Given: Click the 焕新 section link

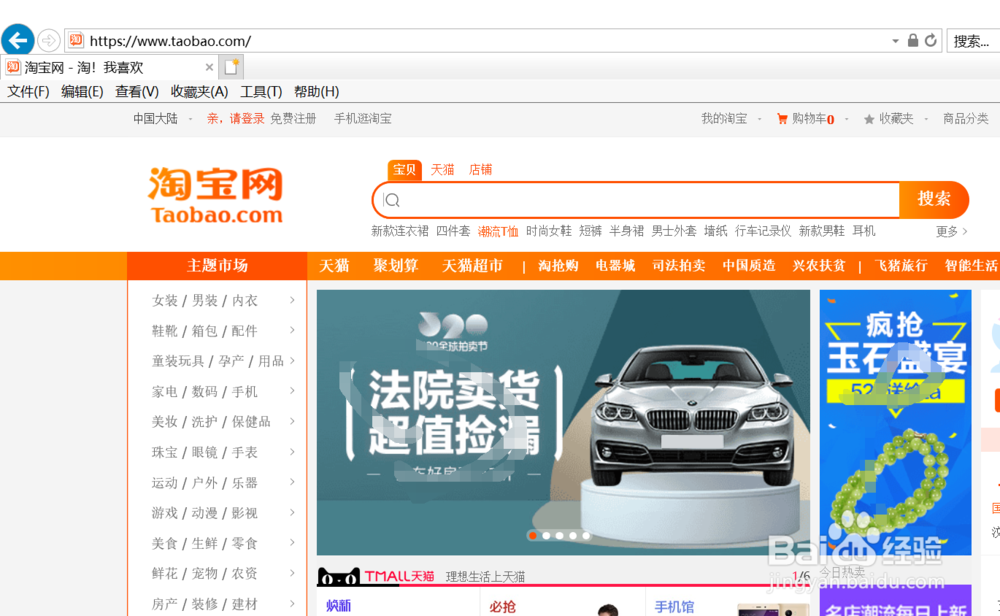Looking at the screenshot, I should 338,606.
